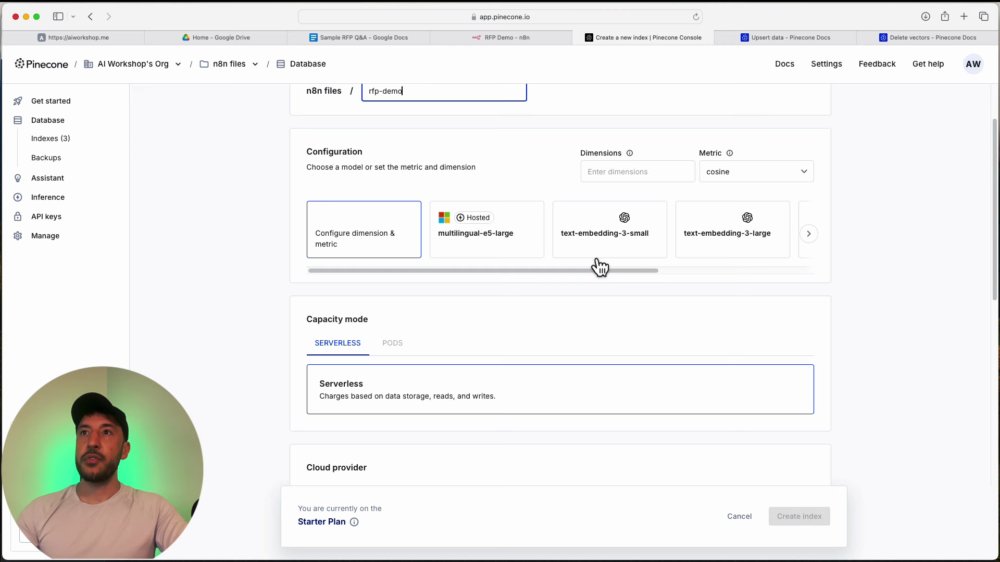The image size is (1000, 562).
Task: Open Settings in header
Action: (x=827, y=64)
